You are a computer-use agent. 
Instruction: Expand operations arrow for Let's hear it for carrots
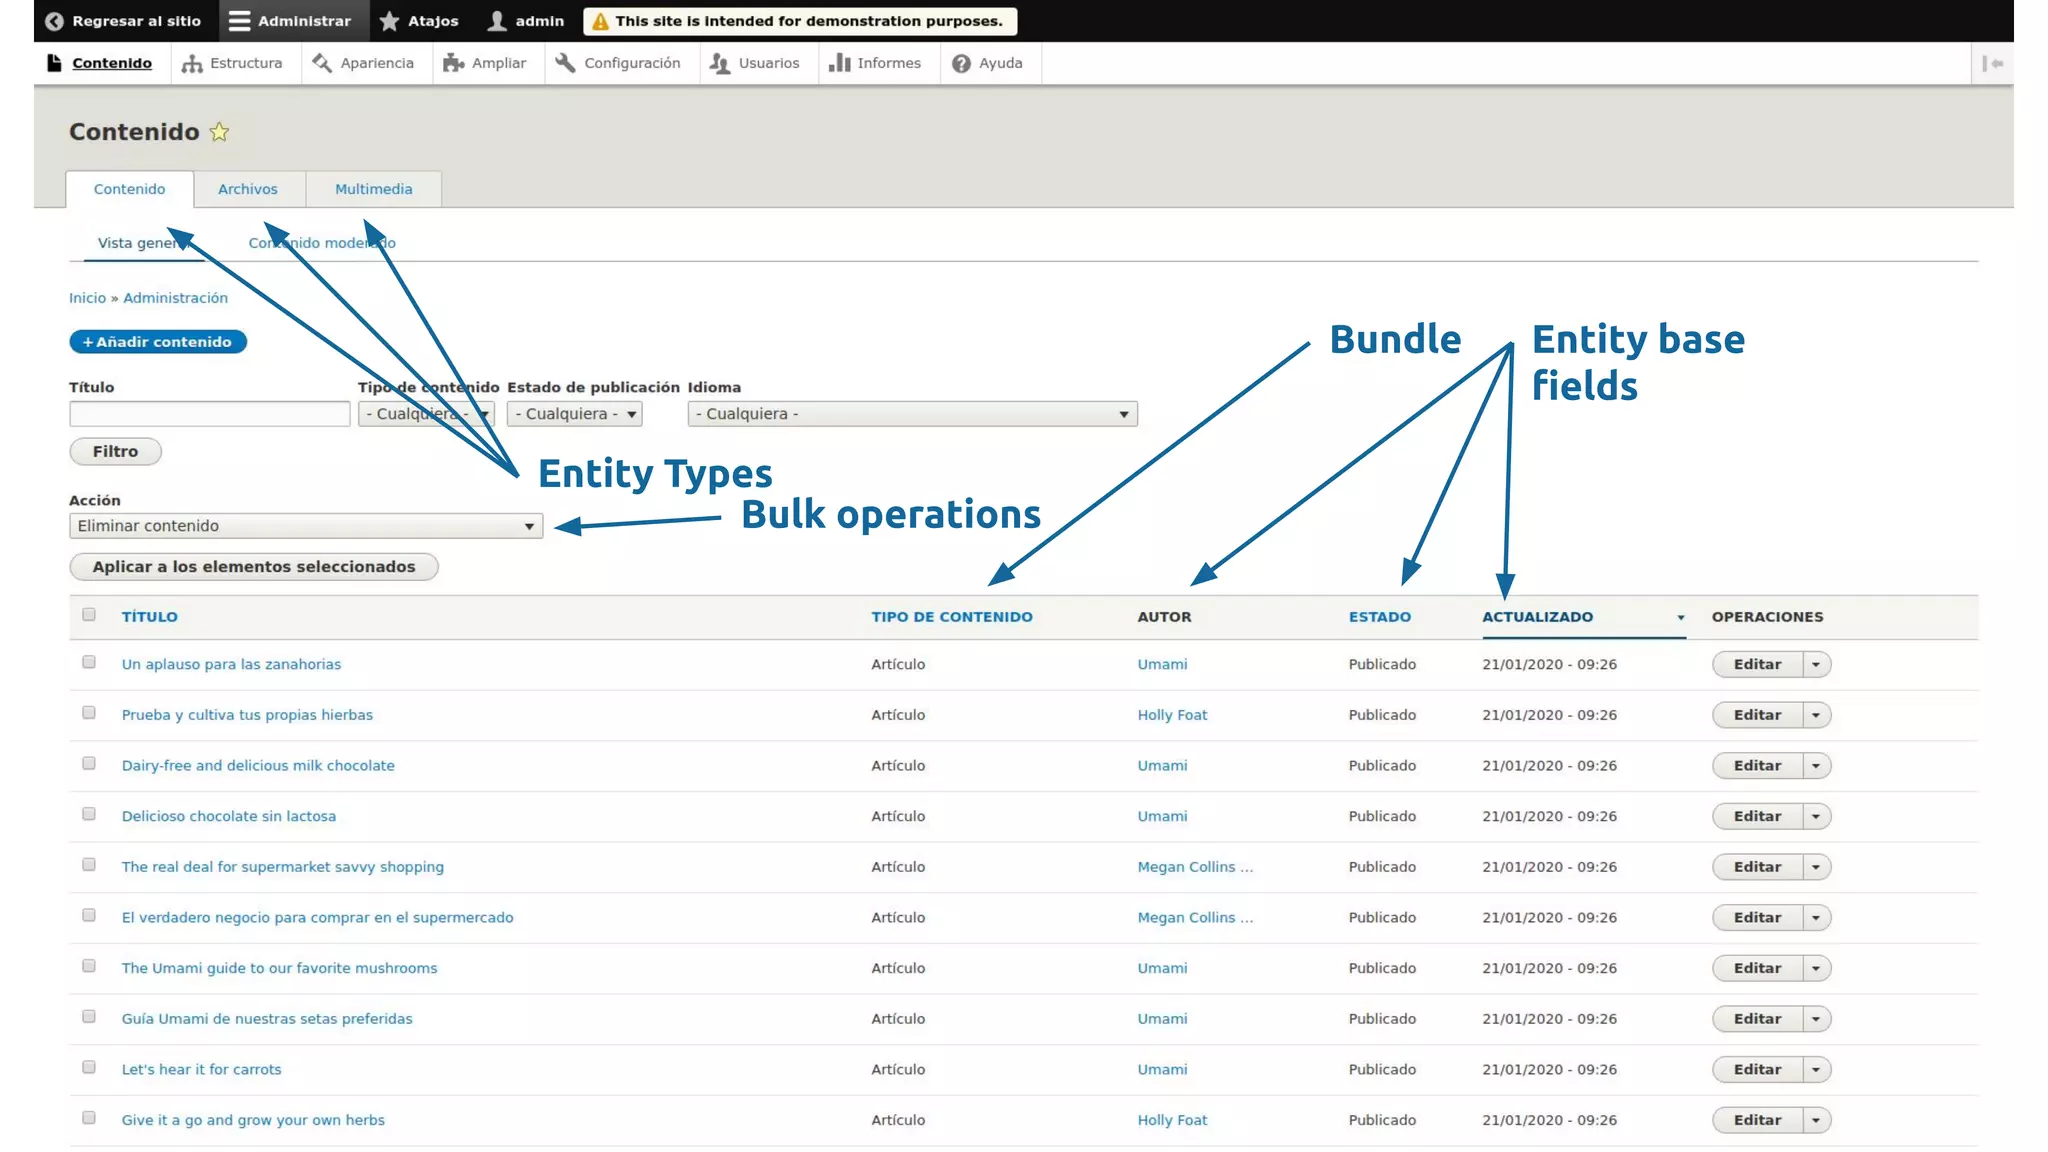click(x=1816, y=1070)
